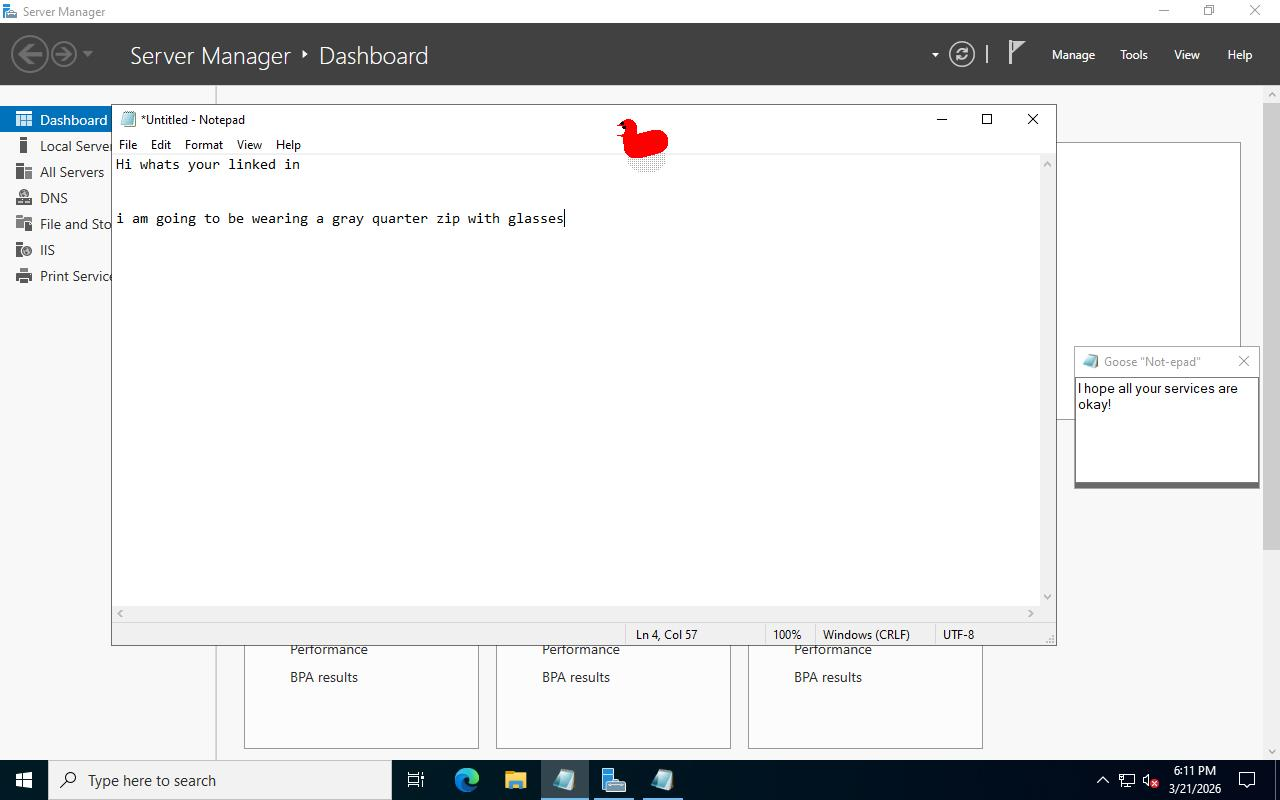This screenshot has height=800, width=1280.
Task: Click the Notepad vertical scrollbar down arrow
Action: (1047, 597)
